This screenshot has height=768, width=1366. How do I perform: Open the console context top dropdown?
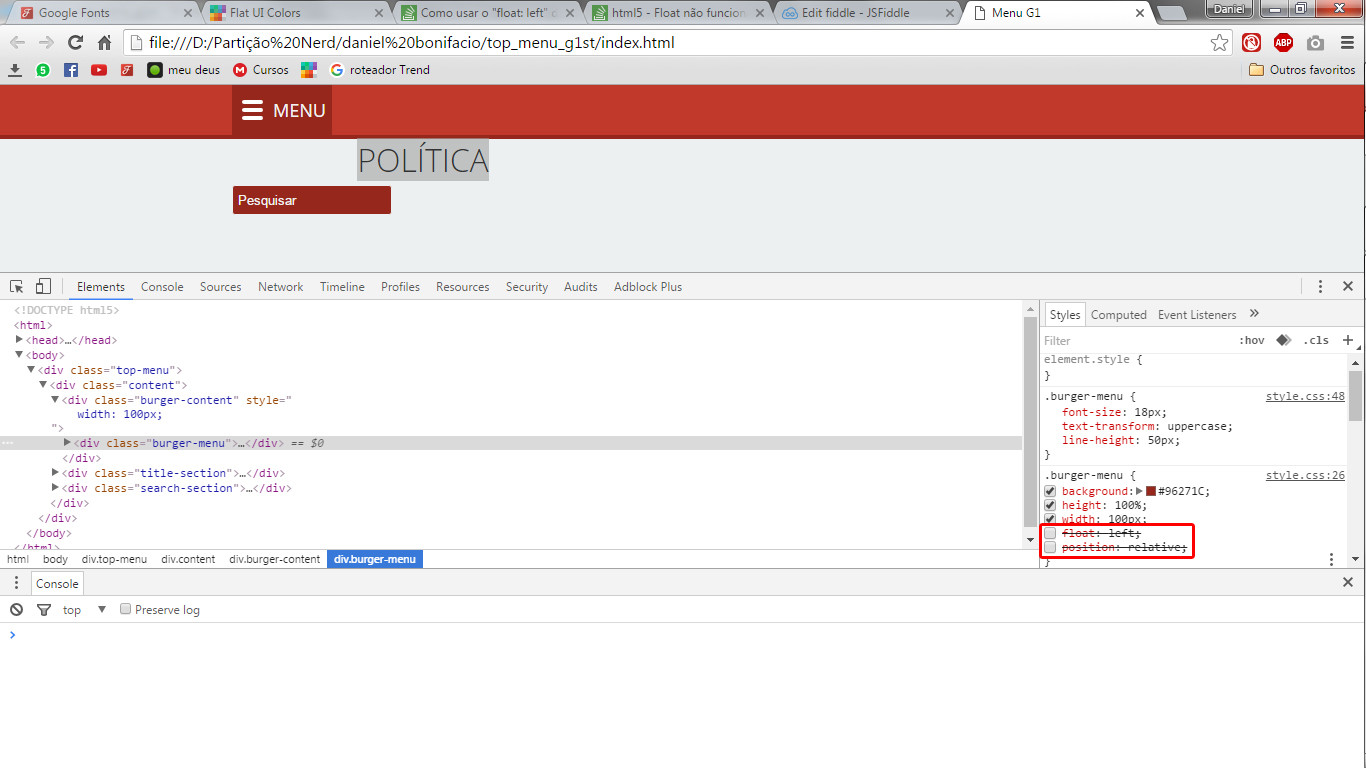(85, 609)
